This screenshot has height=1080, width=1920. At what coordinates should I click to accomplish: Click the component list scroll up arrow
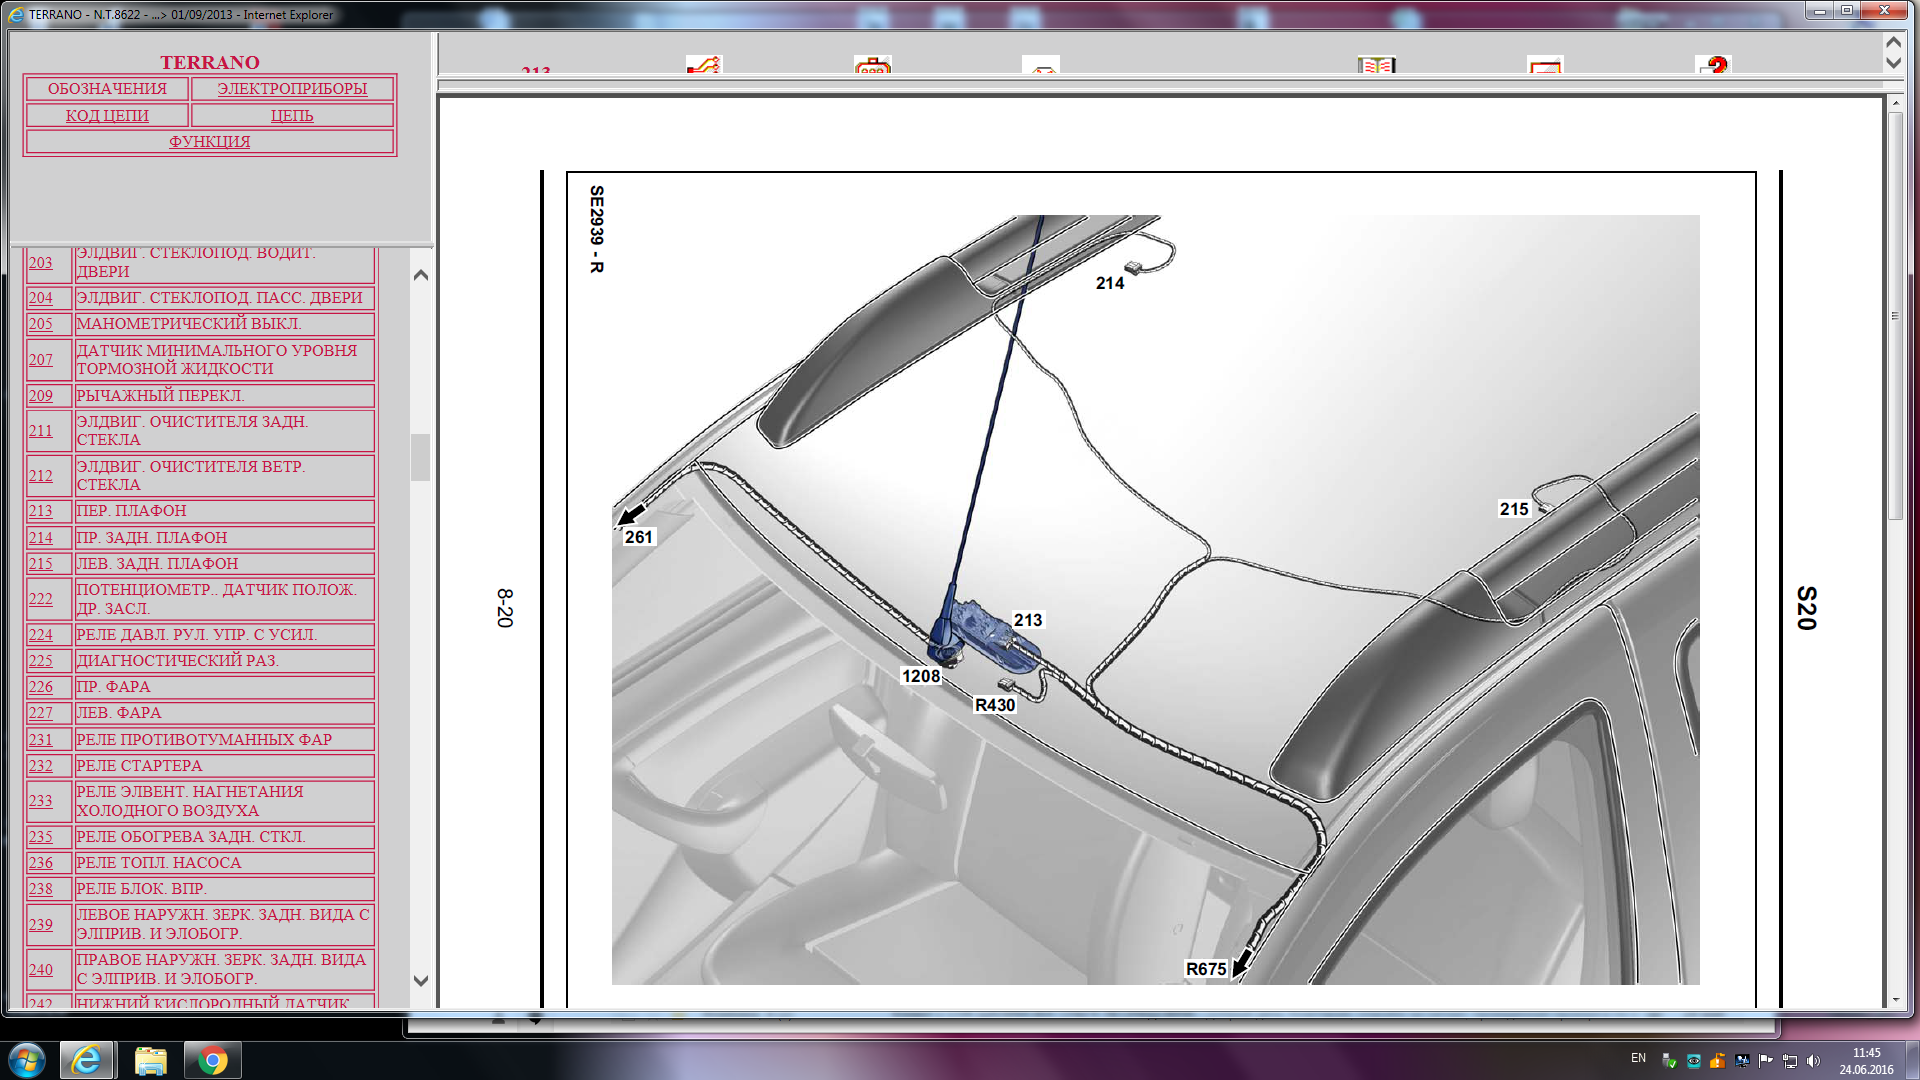point(421,275)
